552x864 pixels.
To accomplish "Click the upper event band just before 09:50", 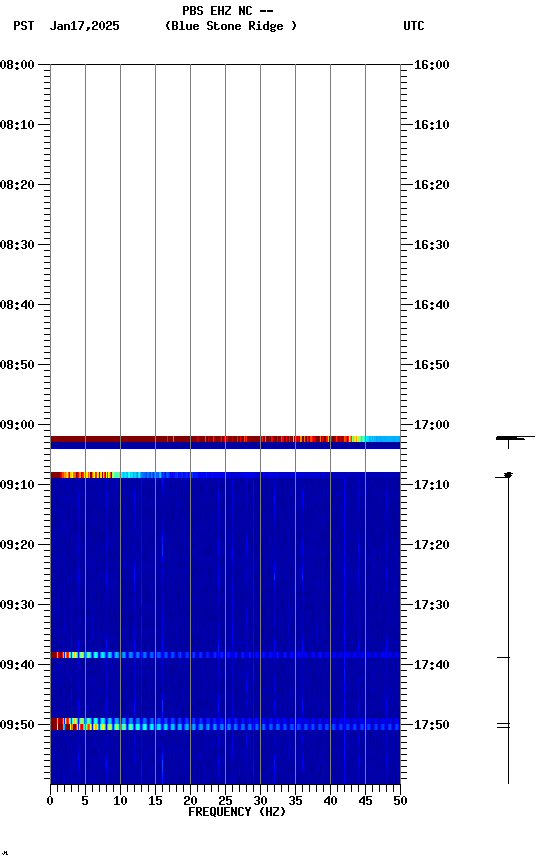I will [x=225, y=721].
